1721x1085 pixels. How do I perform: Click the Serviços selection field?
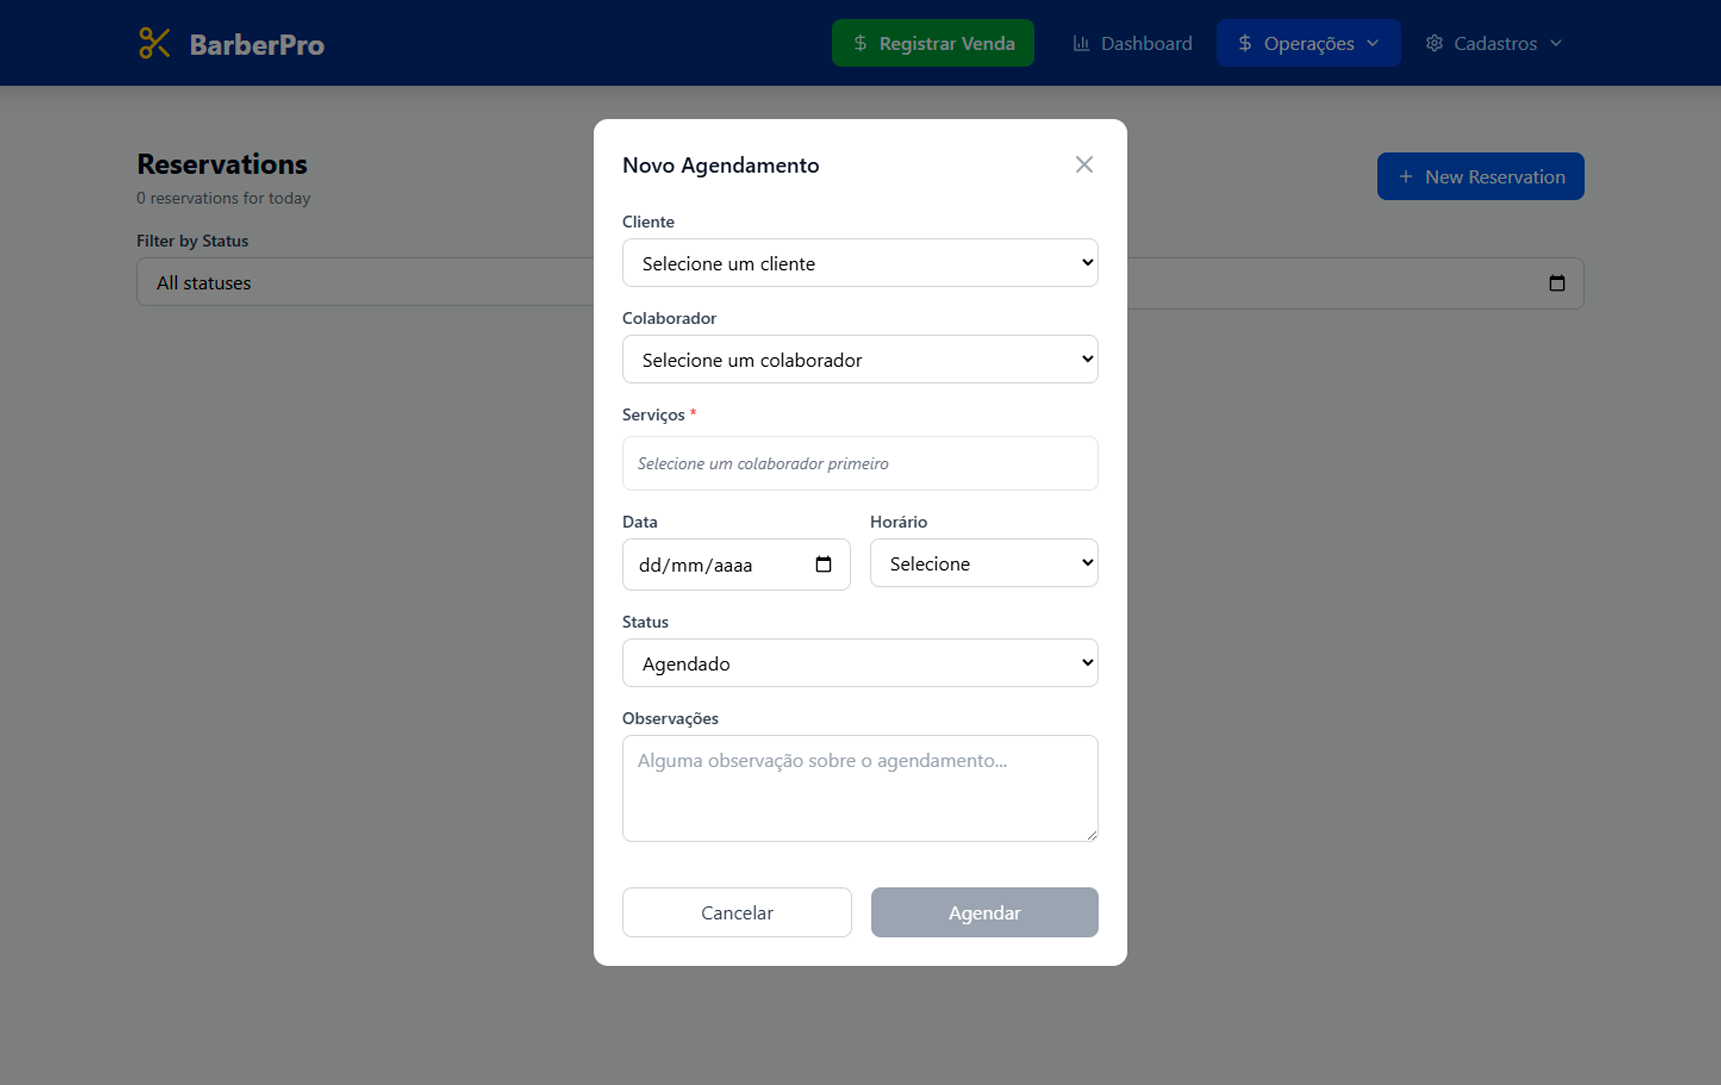tap(859, 464)
